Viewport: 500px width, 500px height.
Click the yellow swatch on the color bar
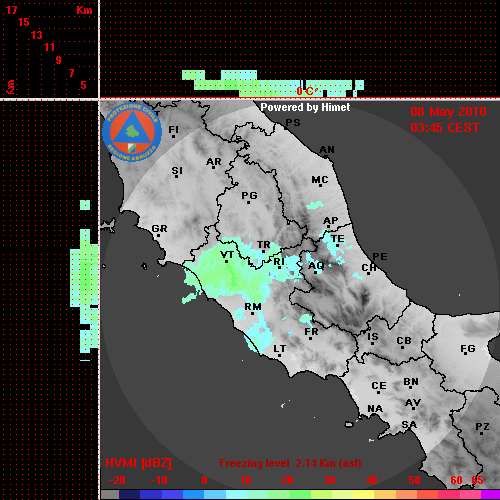pos(363,494)
